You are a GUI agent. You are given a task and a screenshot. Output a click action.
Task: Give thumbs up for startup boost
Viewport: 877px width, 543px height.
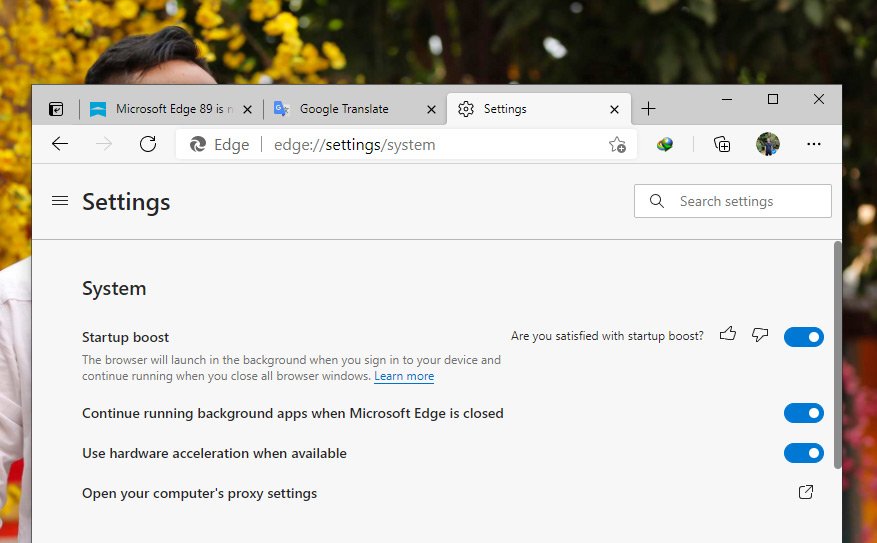pyautogui.click(x=728, y=334)
